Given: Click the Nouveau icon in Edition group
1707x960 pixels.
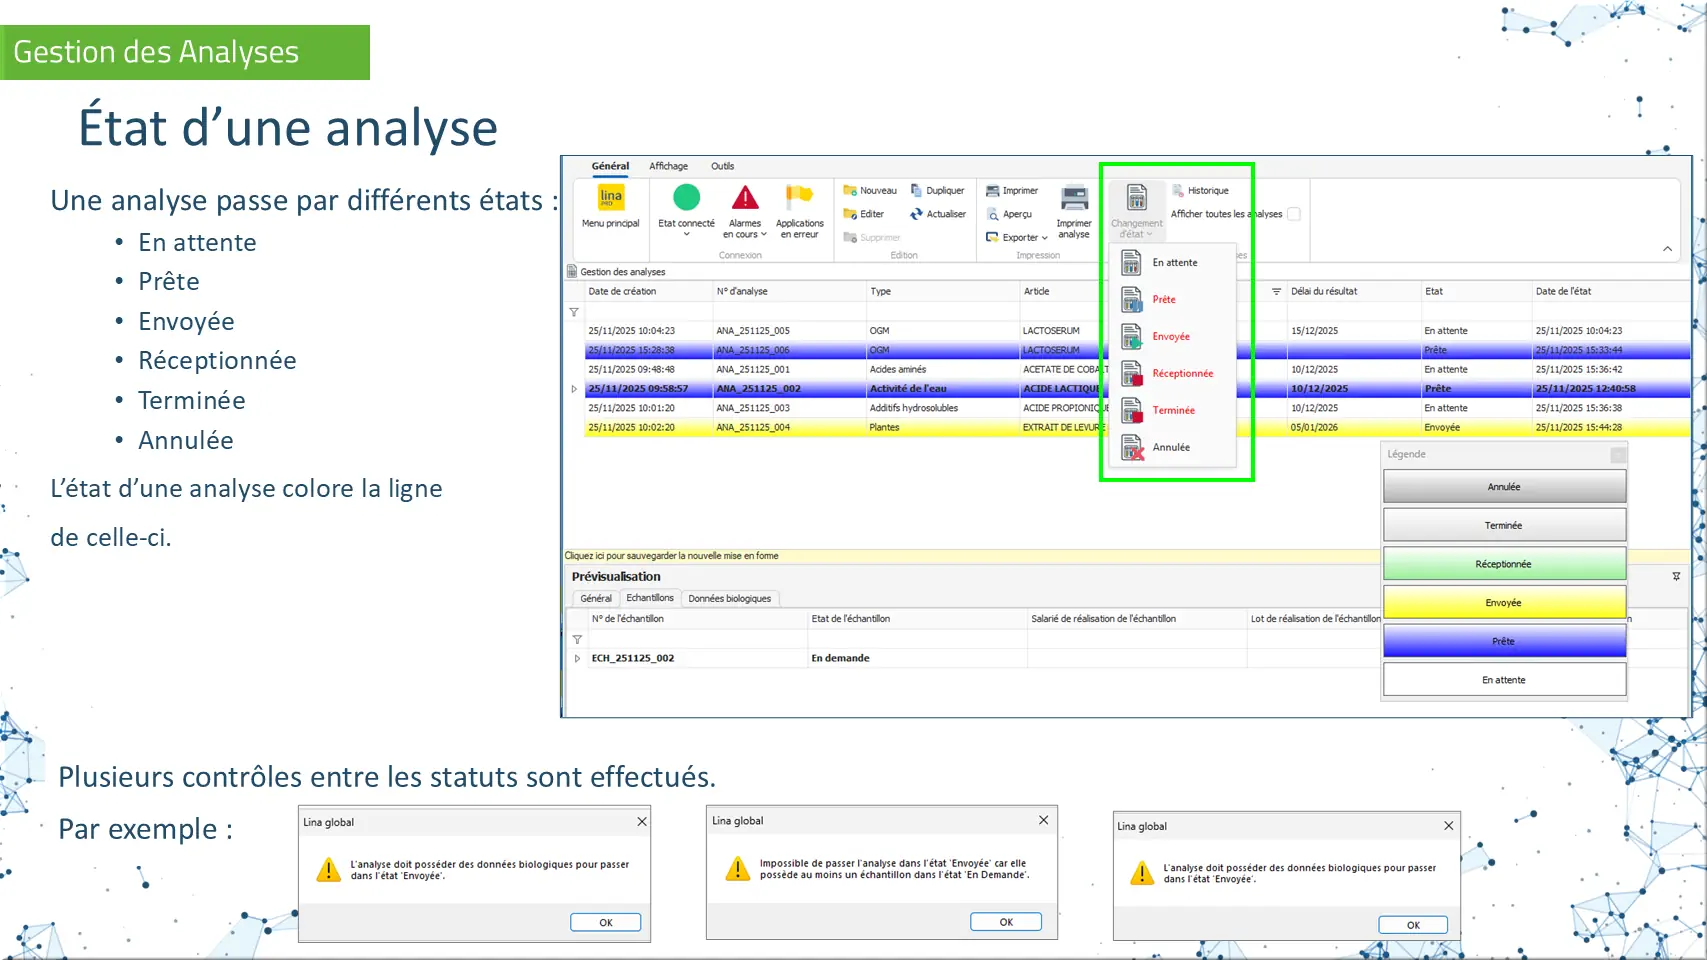Looking at the screenshot, I should (x=851, y=191).
